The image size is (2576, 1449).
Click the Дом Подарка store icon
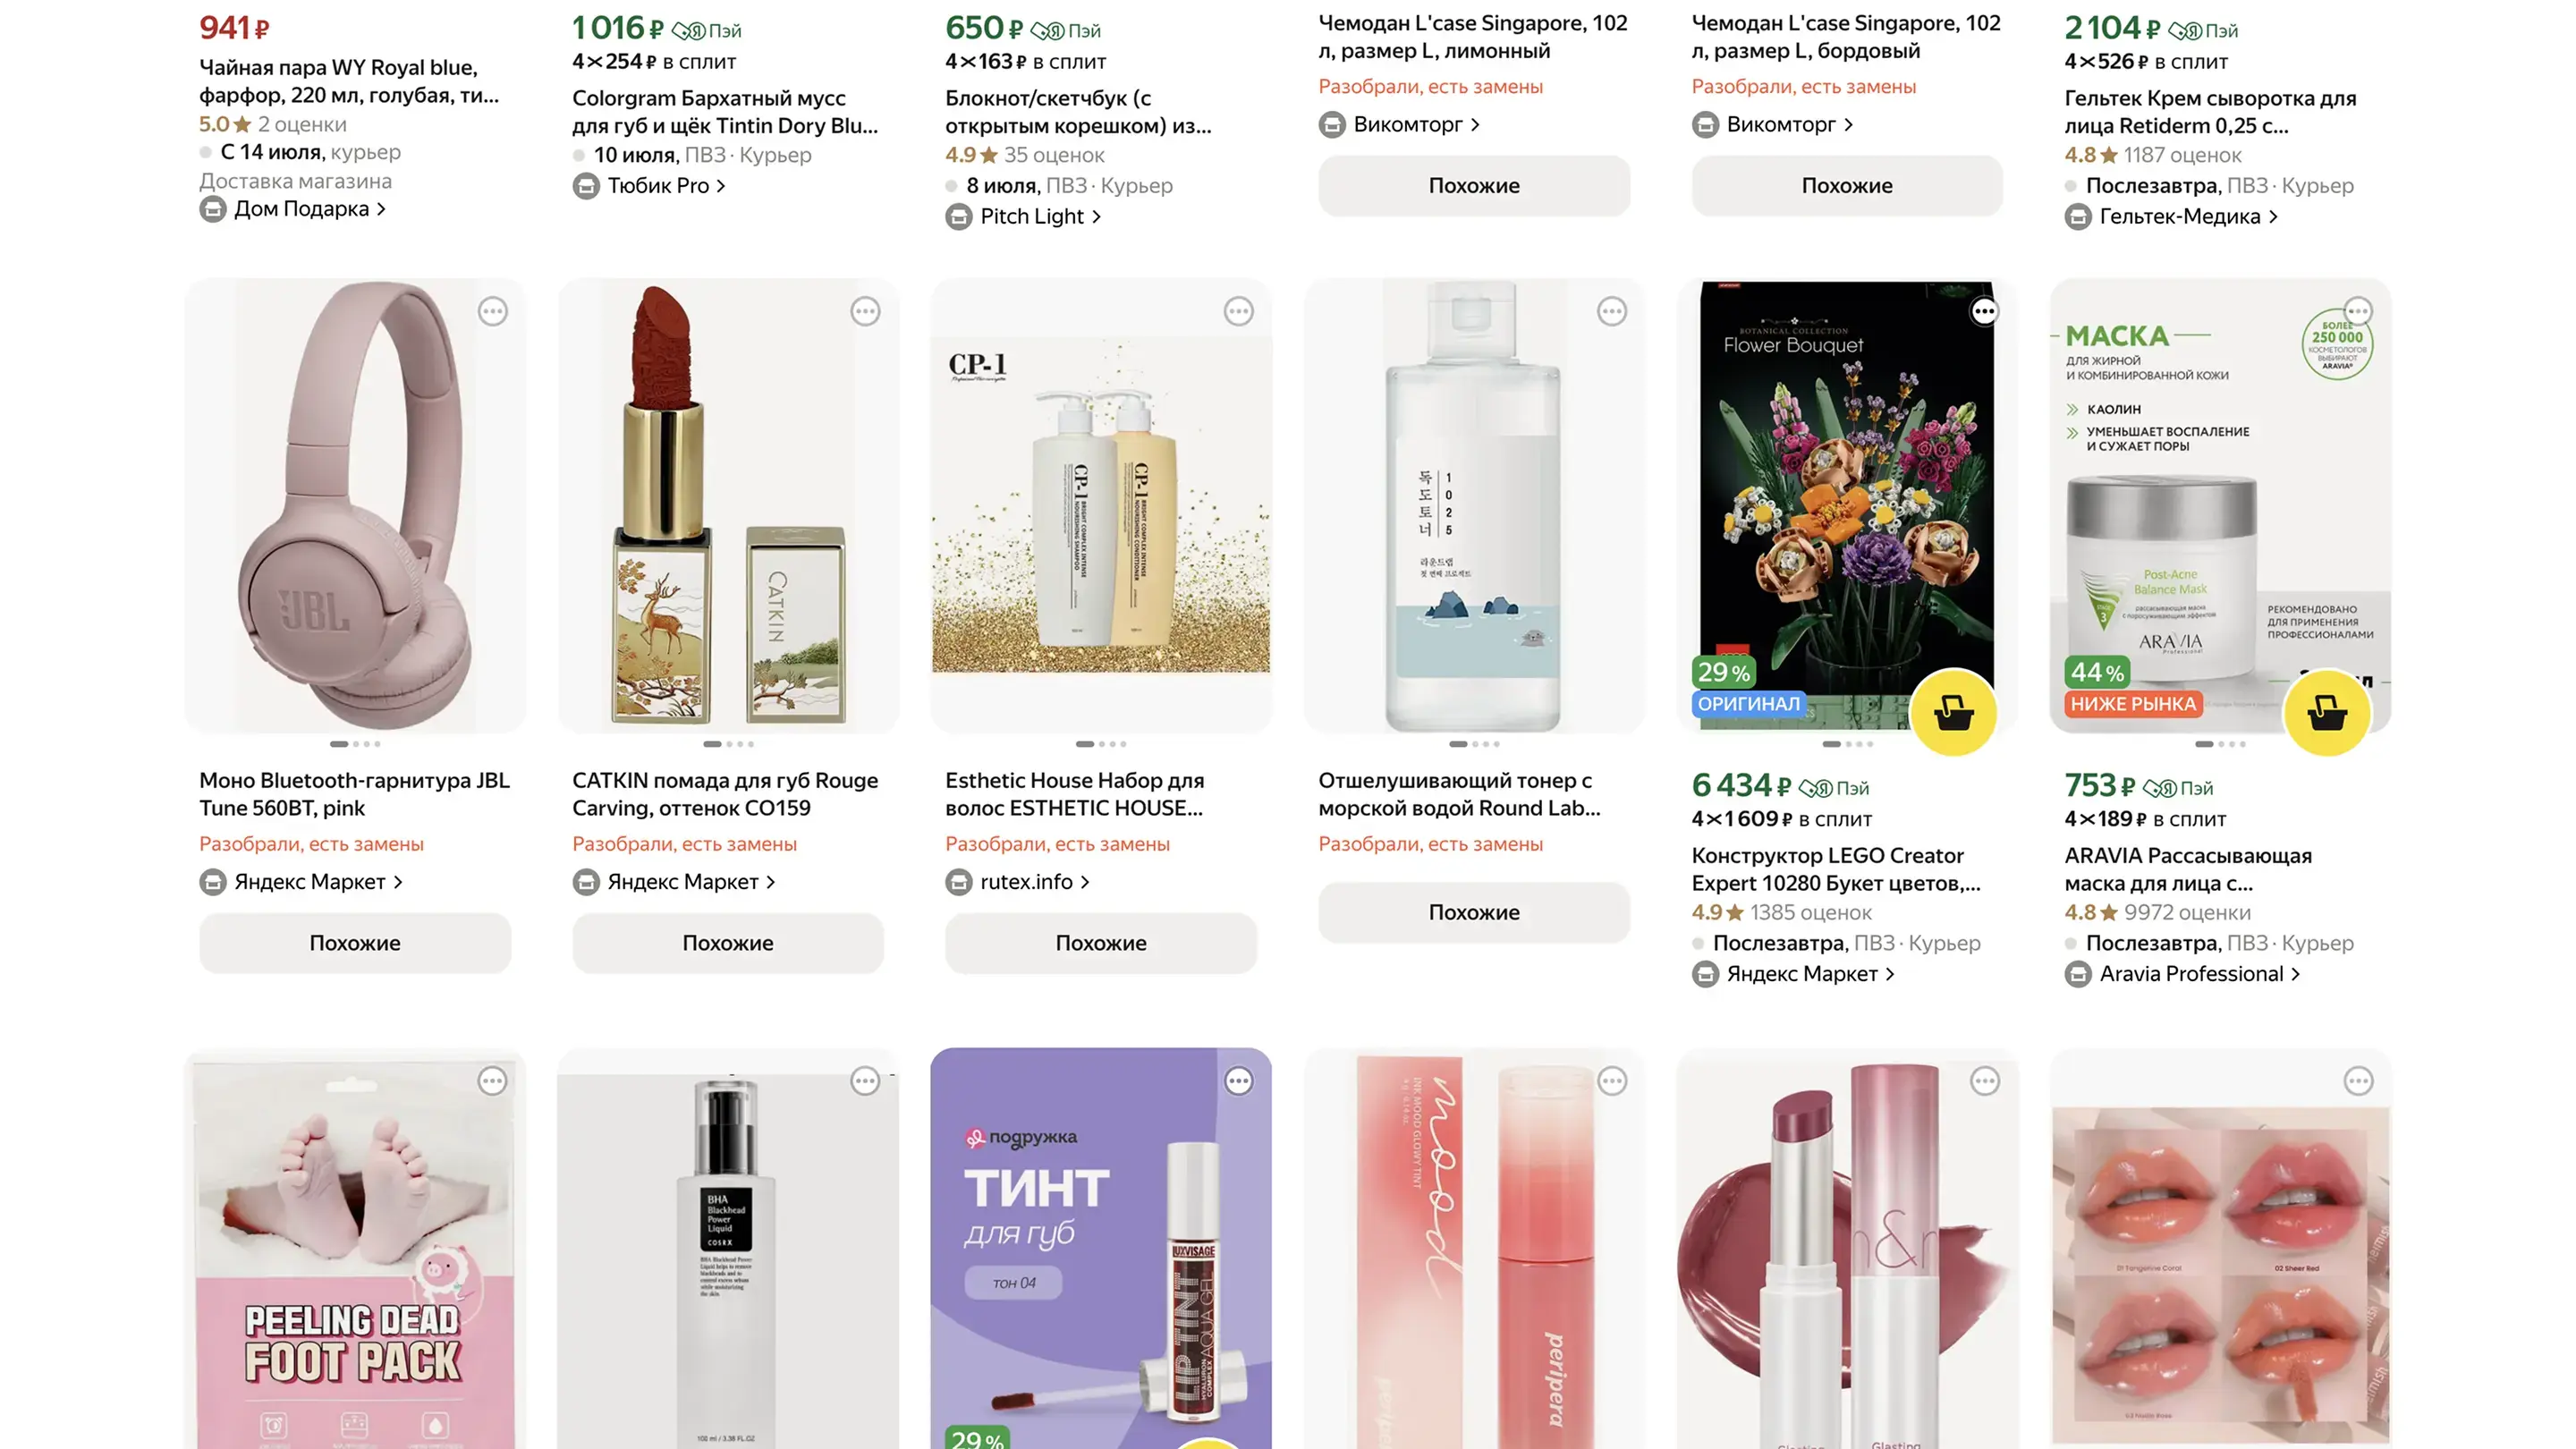(x=212, y=209)
